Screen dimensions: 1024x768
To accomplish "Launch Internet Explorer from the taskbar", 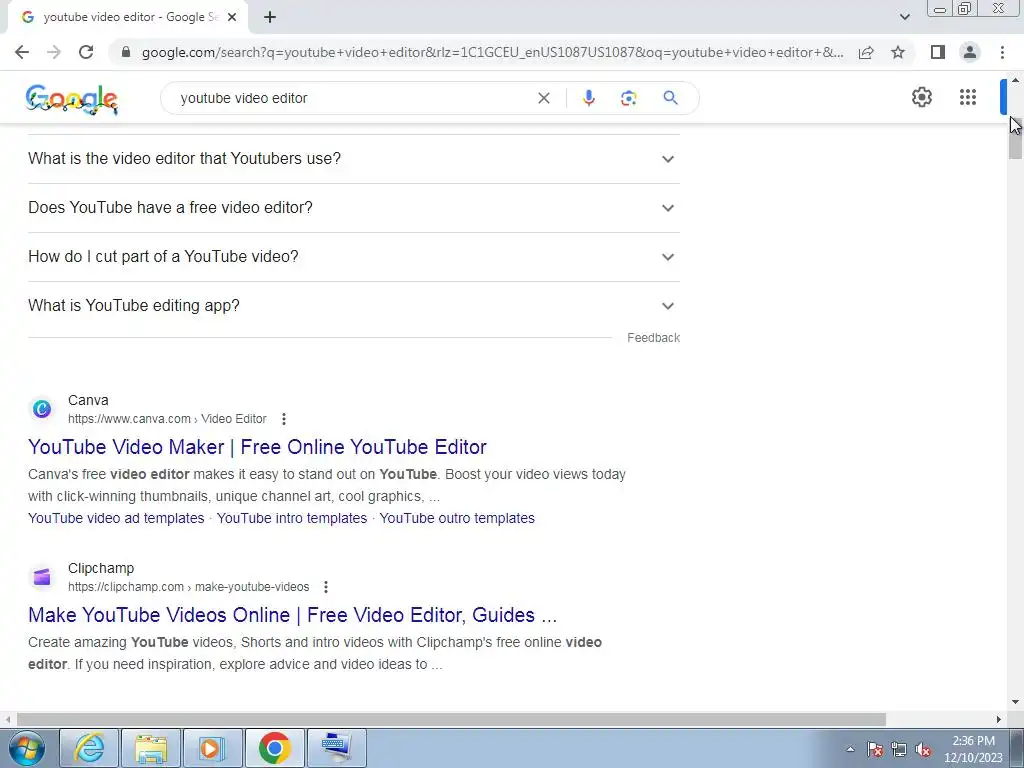I will click(89, 748).
